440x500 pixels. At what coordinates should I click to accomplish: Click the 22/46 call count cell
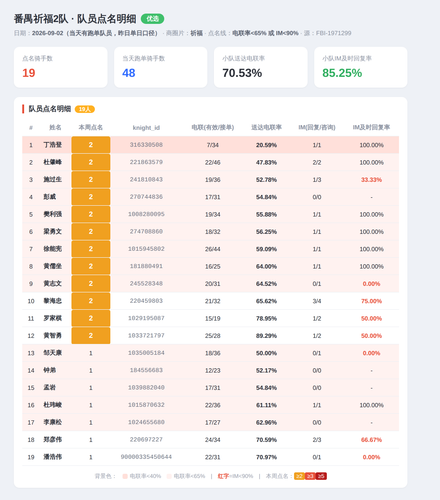[x=213, y=162]
